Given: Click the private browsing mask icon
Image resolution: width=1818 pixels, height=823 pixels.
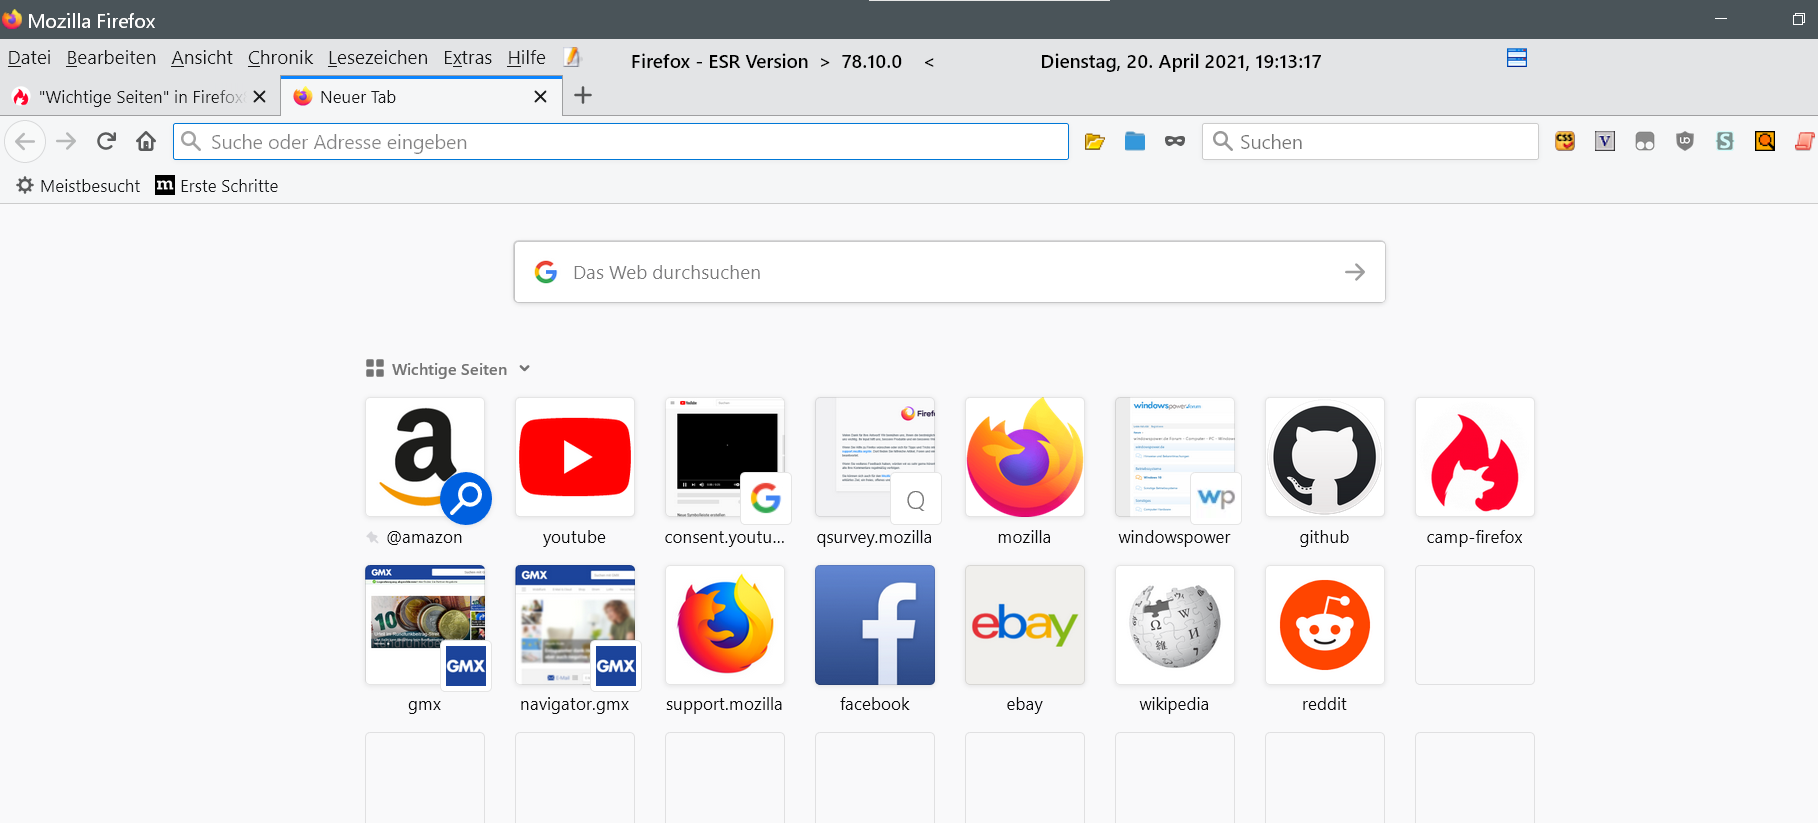Looking at the screenshot, I should click(1175, 142).
